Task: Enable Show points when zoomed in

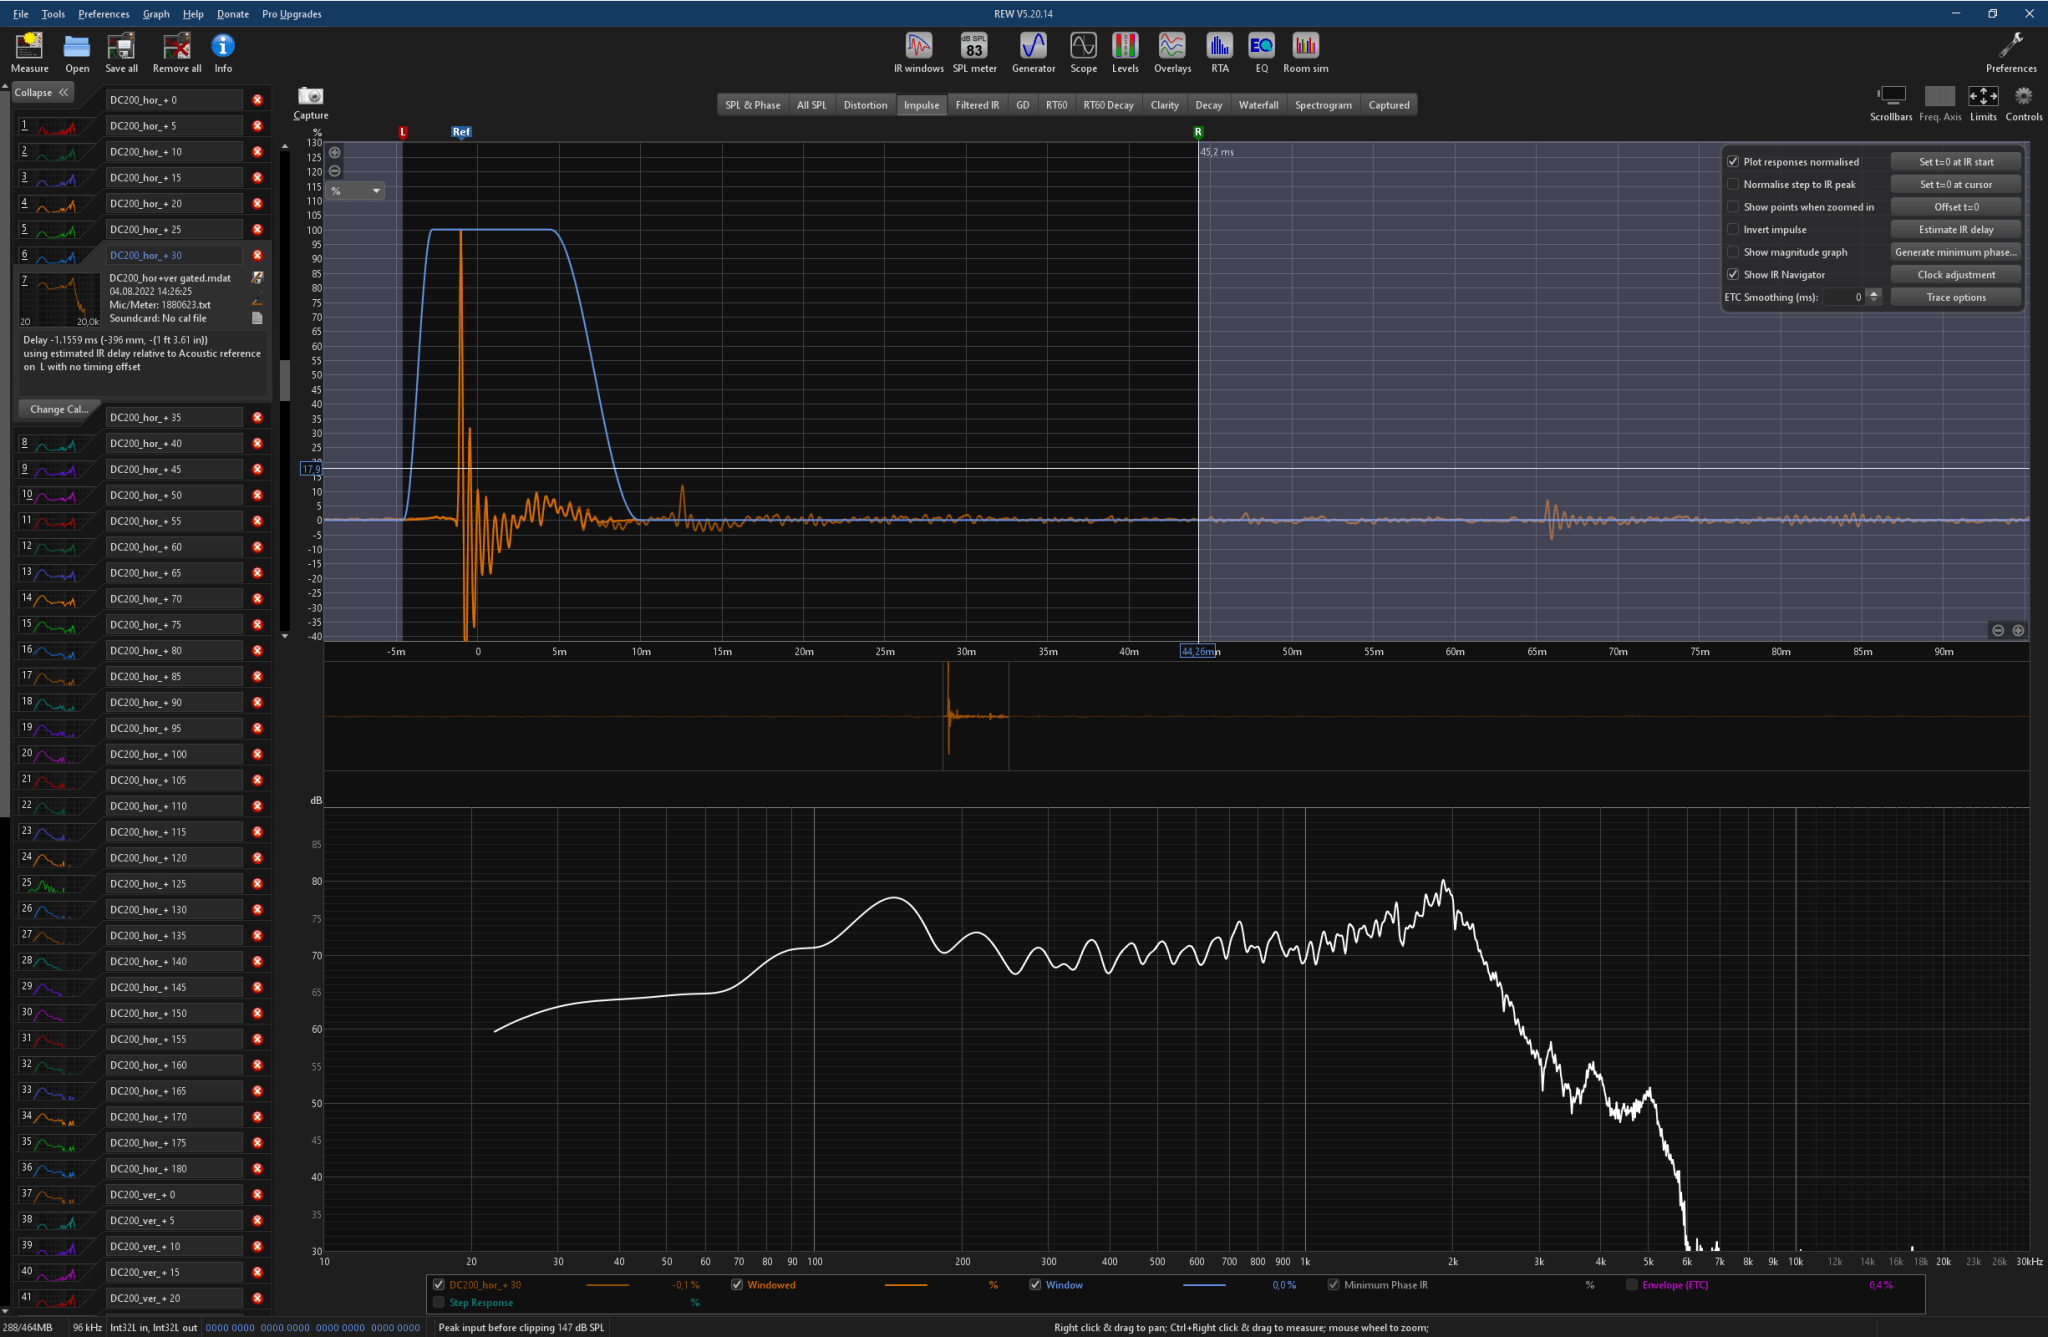Action: coord(1733,207)
